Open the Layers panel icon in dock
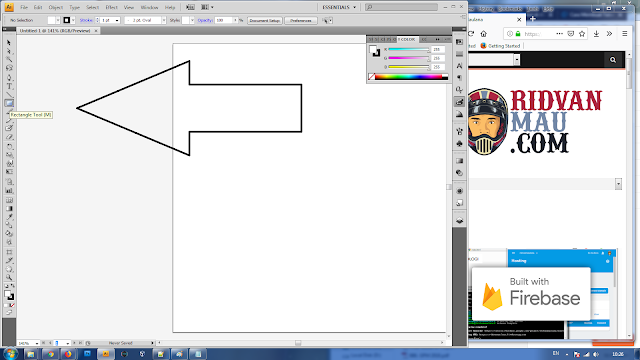This screenshot has height=360, width=640. pos(460,221)
